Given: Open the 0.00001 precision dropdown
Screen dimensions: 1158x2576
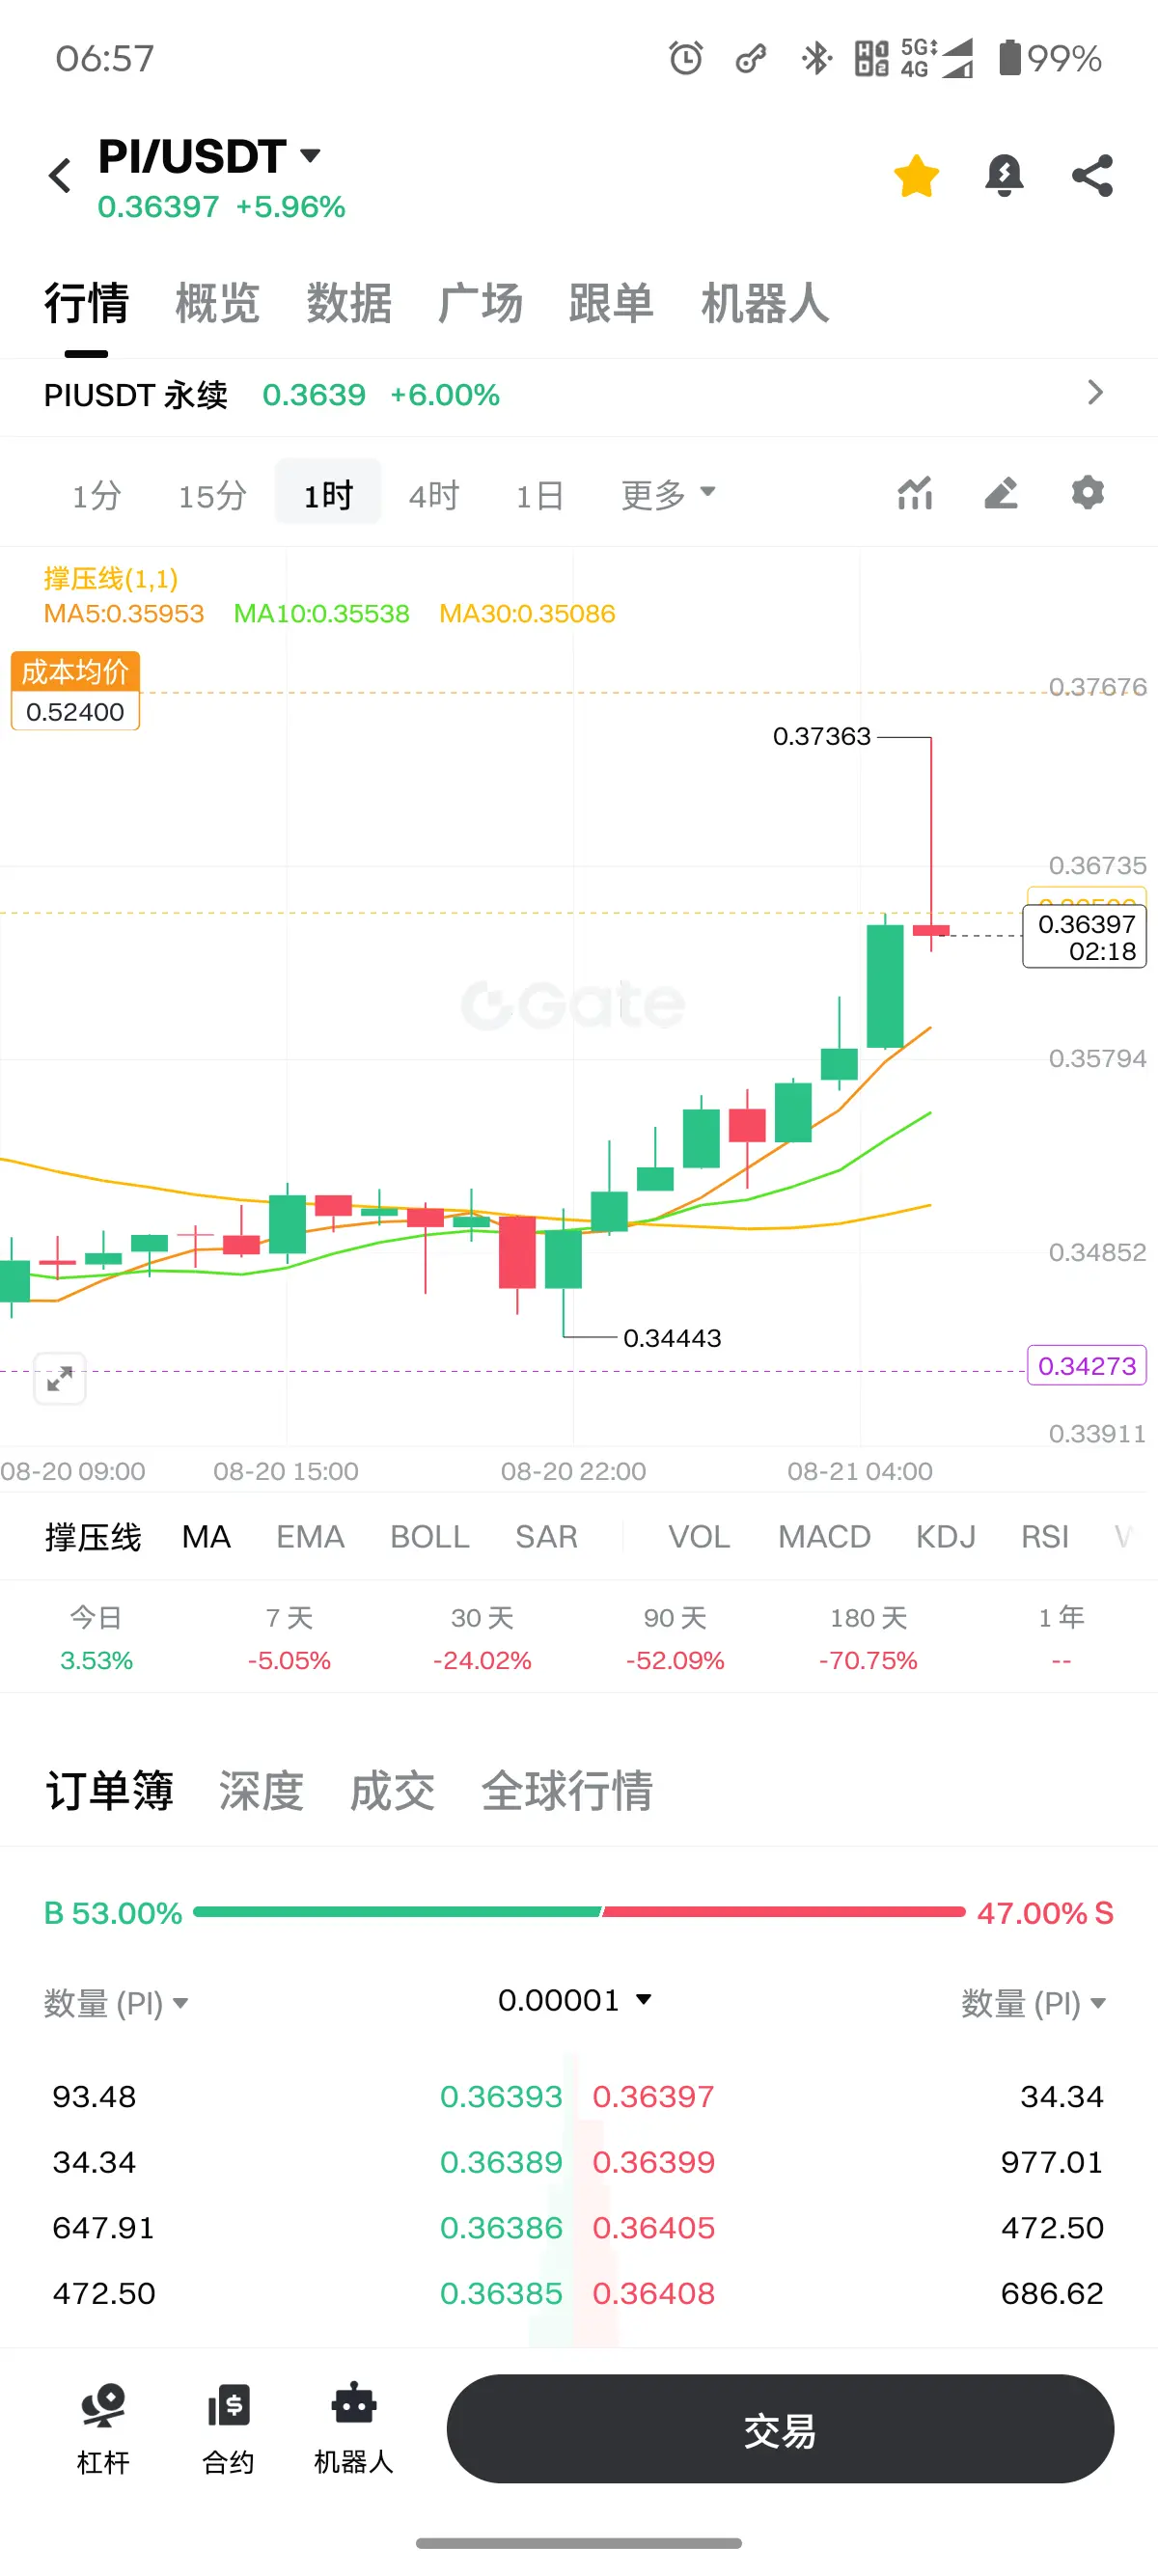Looking at the screenshot, I should coord(575,2000).
